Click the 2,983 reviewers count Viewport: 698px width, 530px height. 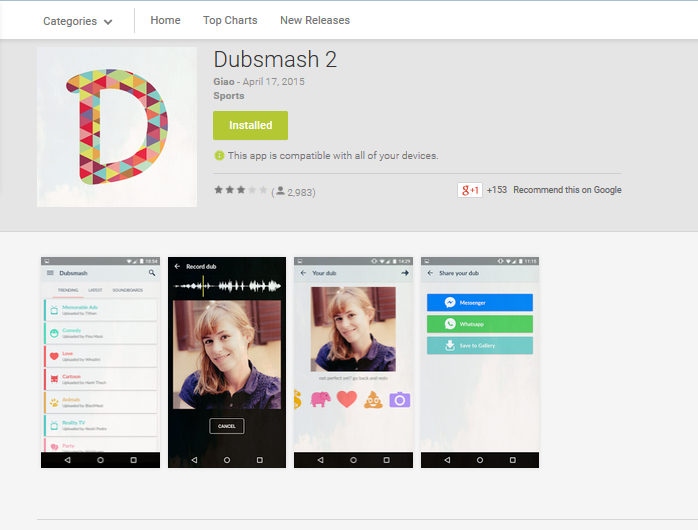pos(293,192)
